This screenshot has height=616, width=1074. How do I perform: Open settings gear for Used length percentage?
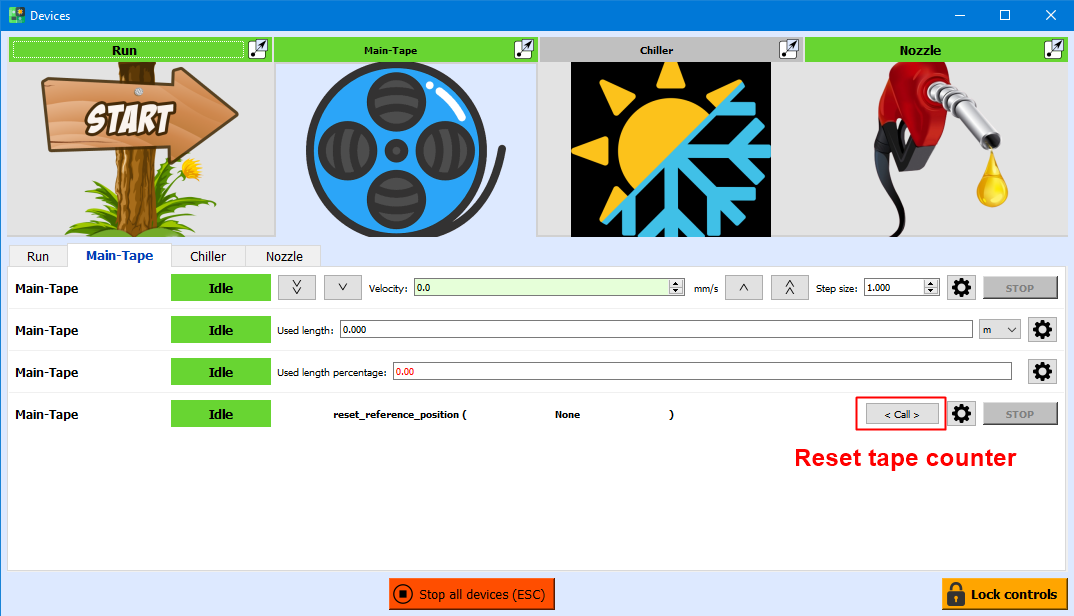click(x=1042, y=371)
